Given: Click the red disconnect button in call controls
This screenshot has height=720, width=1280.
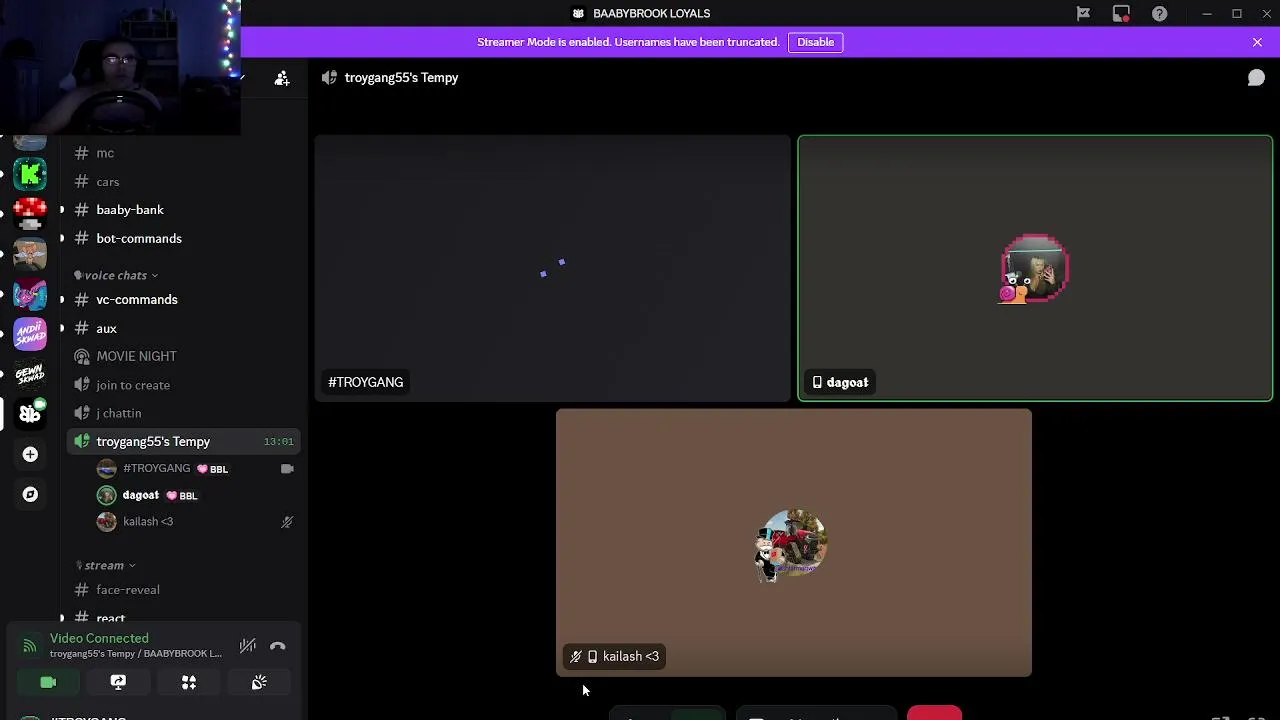Looking at the screenshot, I should point(934,713).
